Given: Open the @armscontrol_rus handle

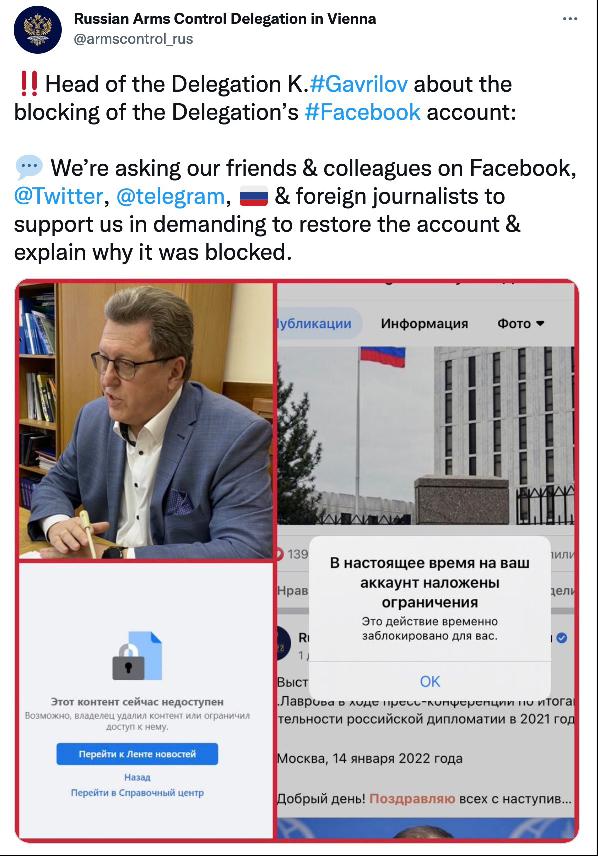Looking at the screenshot, I should (x=133, y=39).
